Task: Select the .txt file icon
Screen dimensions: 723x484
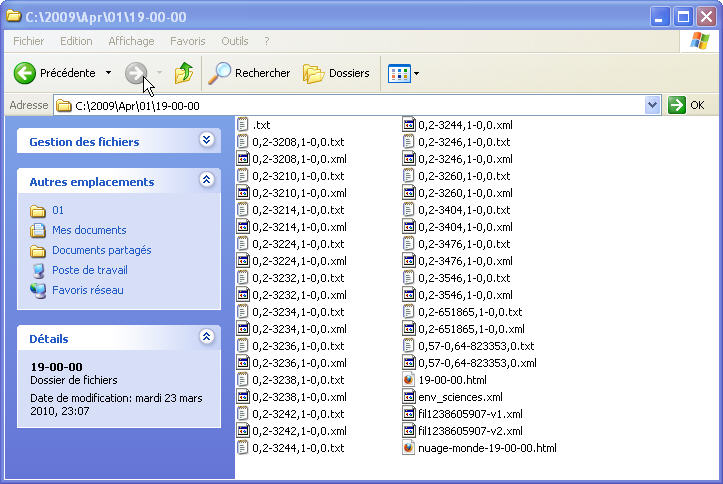Action: pos(243,125)
